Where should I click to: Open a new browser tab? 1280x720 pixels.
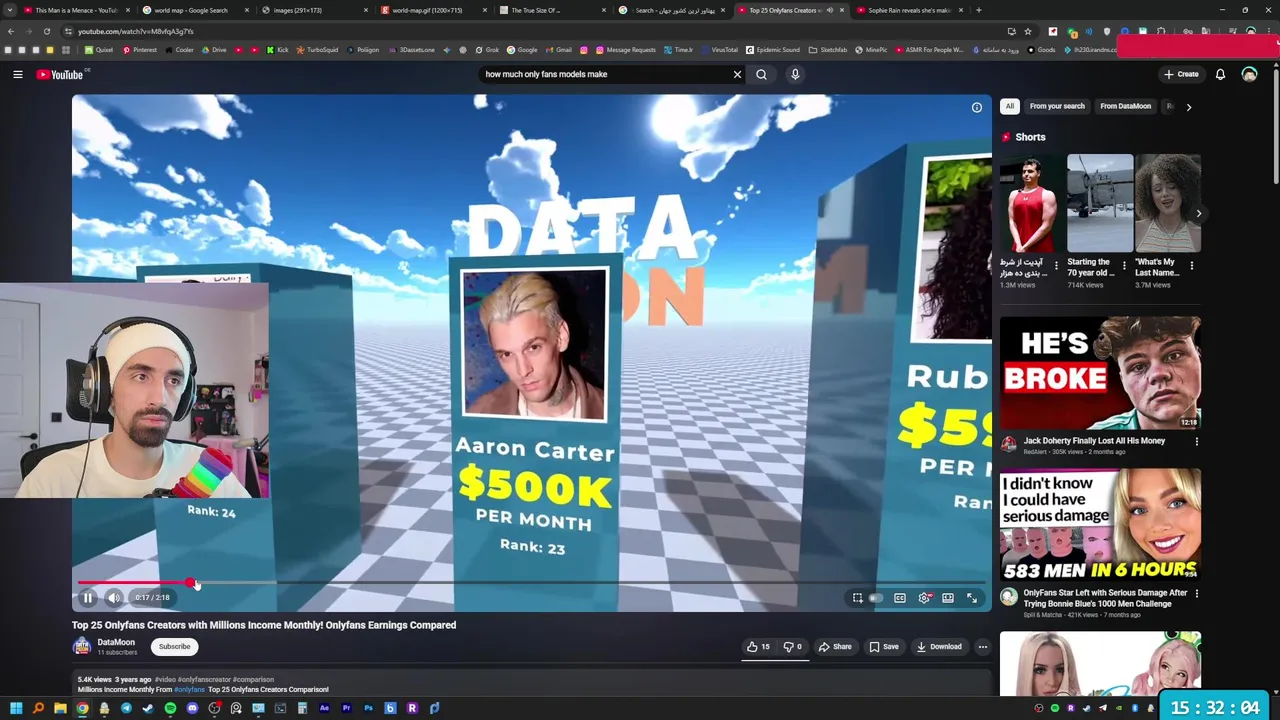point(978,10)
